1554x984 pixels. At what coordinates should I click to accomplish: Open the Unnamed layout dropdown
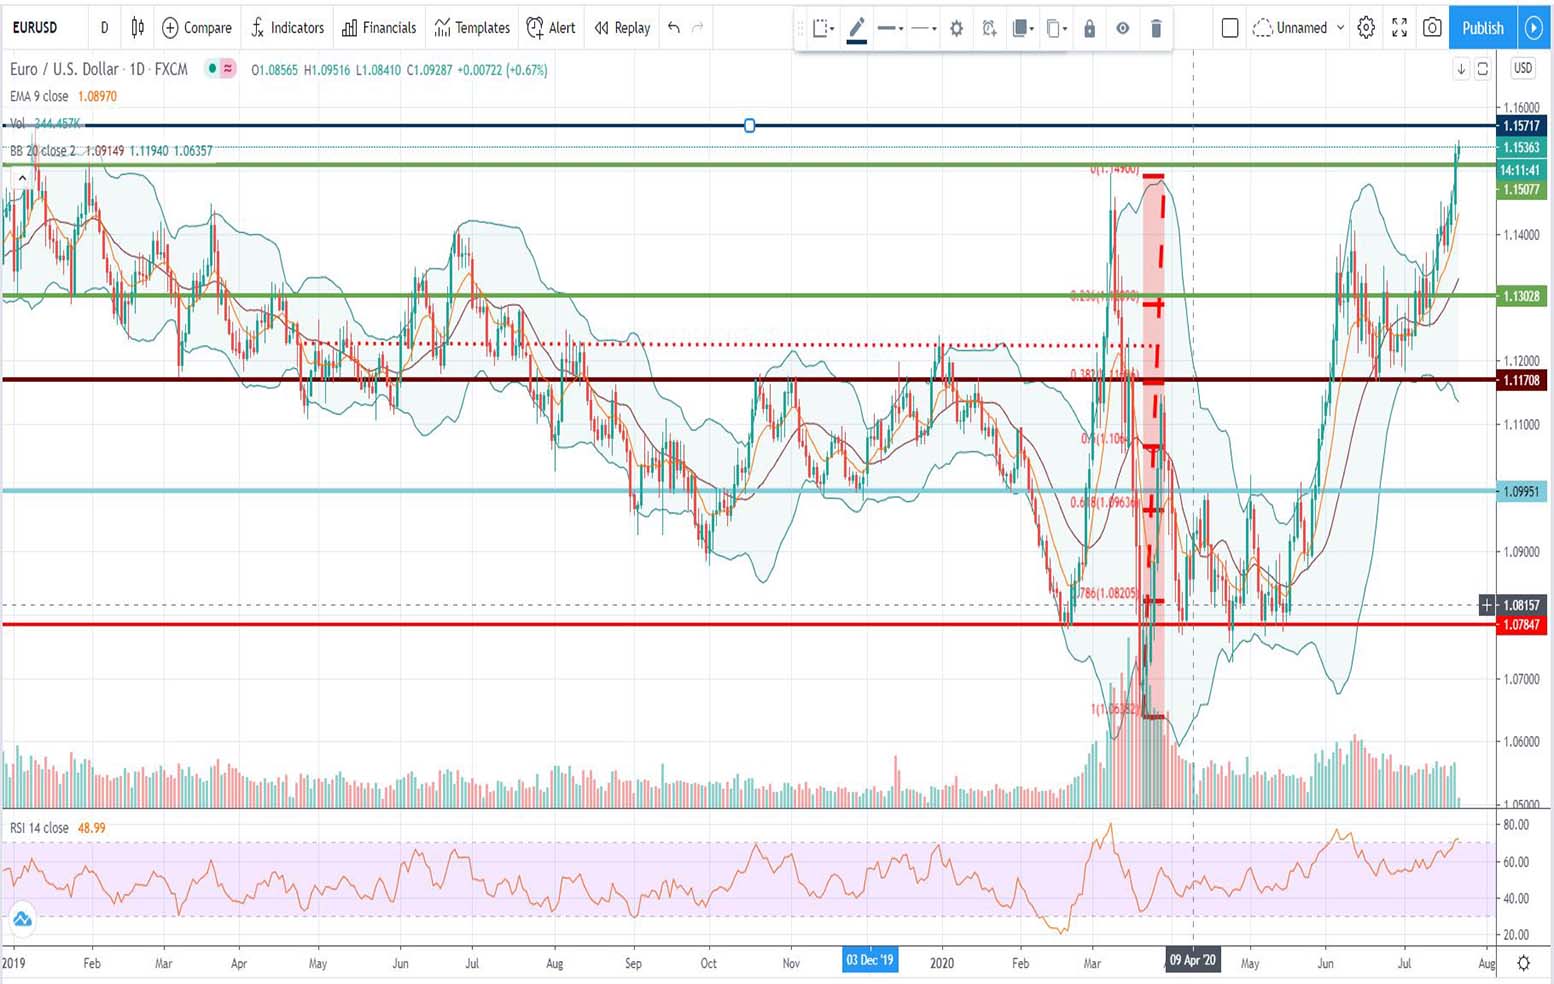[1298, 28]
